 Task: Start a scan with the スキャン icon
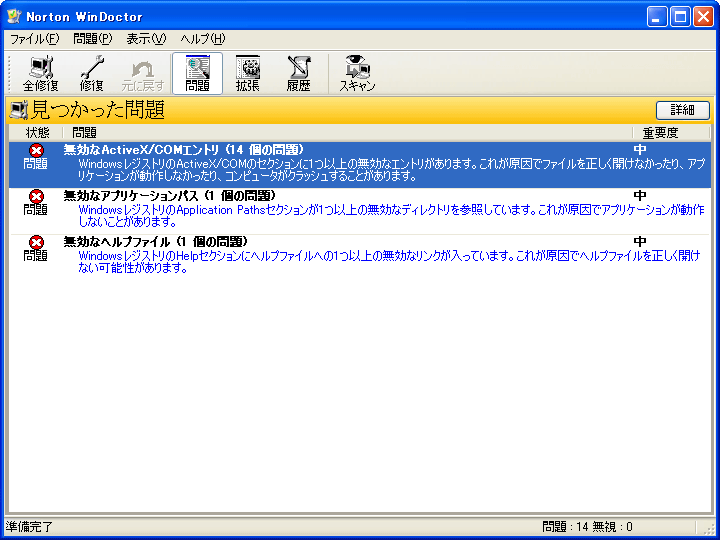pyautogui.click(x=357, y=73)
